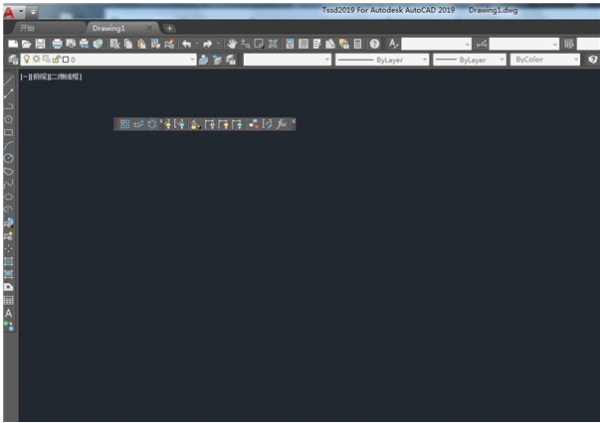Toggle layer freeze sun icon

(x=36, y=60)
